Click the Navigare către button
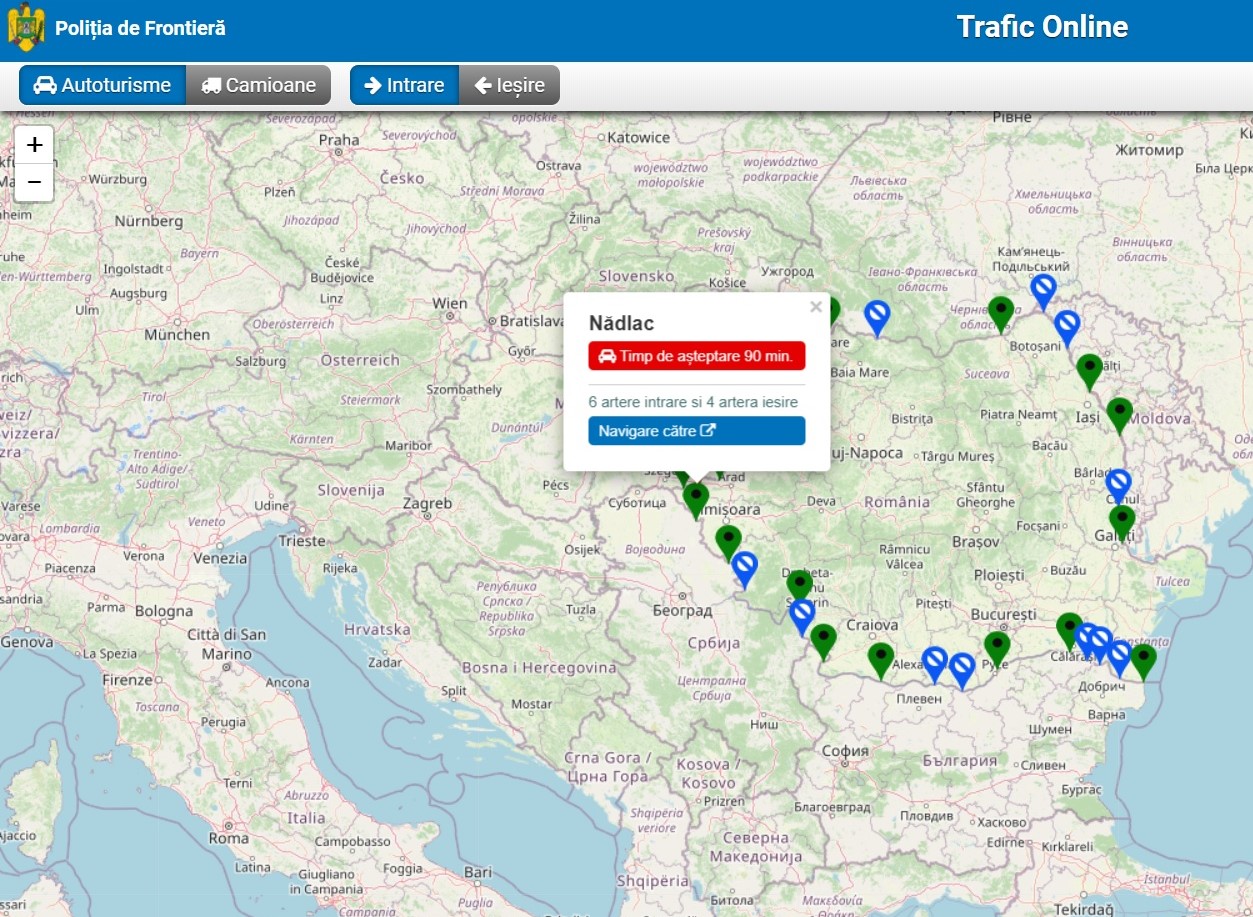Image resolution: width=1253 pixels, height=917 pixels. click(x=696, y=431)
